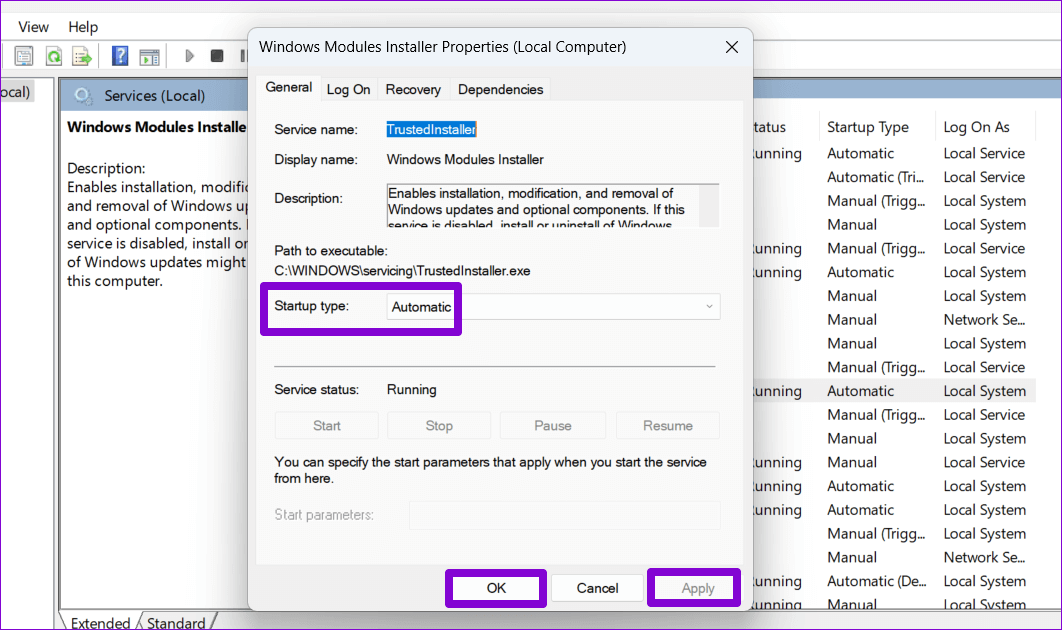The width and height of the screenshot is (1062, 630).
Task: Click the Export List toolbar icon
Action: coord(82,56)
